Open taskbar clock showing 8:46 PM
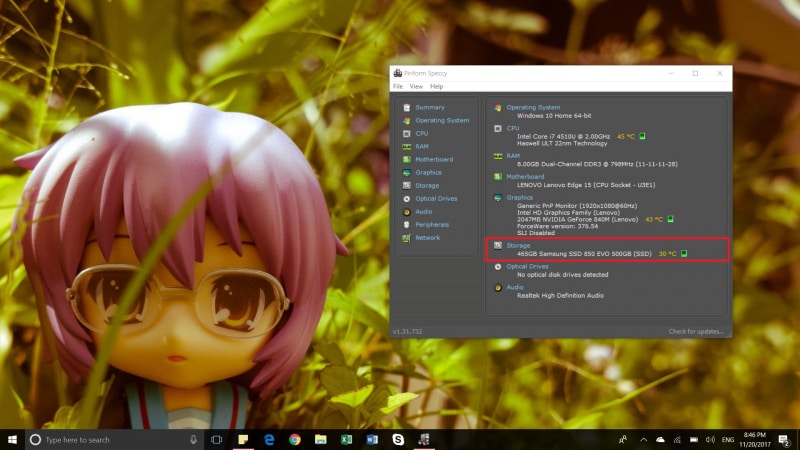This screenshot has width=800, height=450. click(x=755, y=439)
